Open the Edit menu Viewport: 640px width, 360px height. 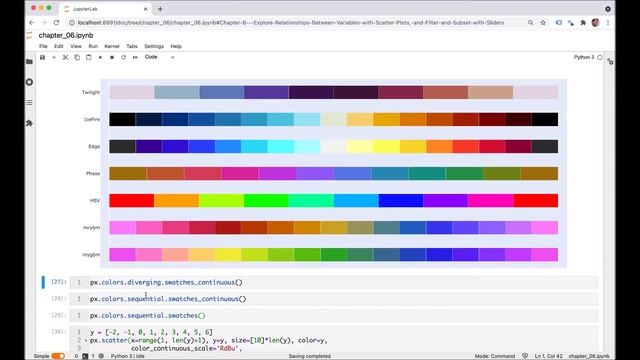click(x=59, y=46)
